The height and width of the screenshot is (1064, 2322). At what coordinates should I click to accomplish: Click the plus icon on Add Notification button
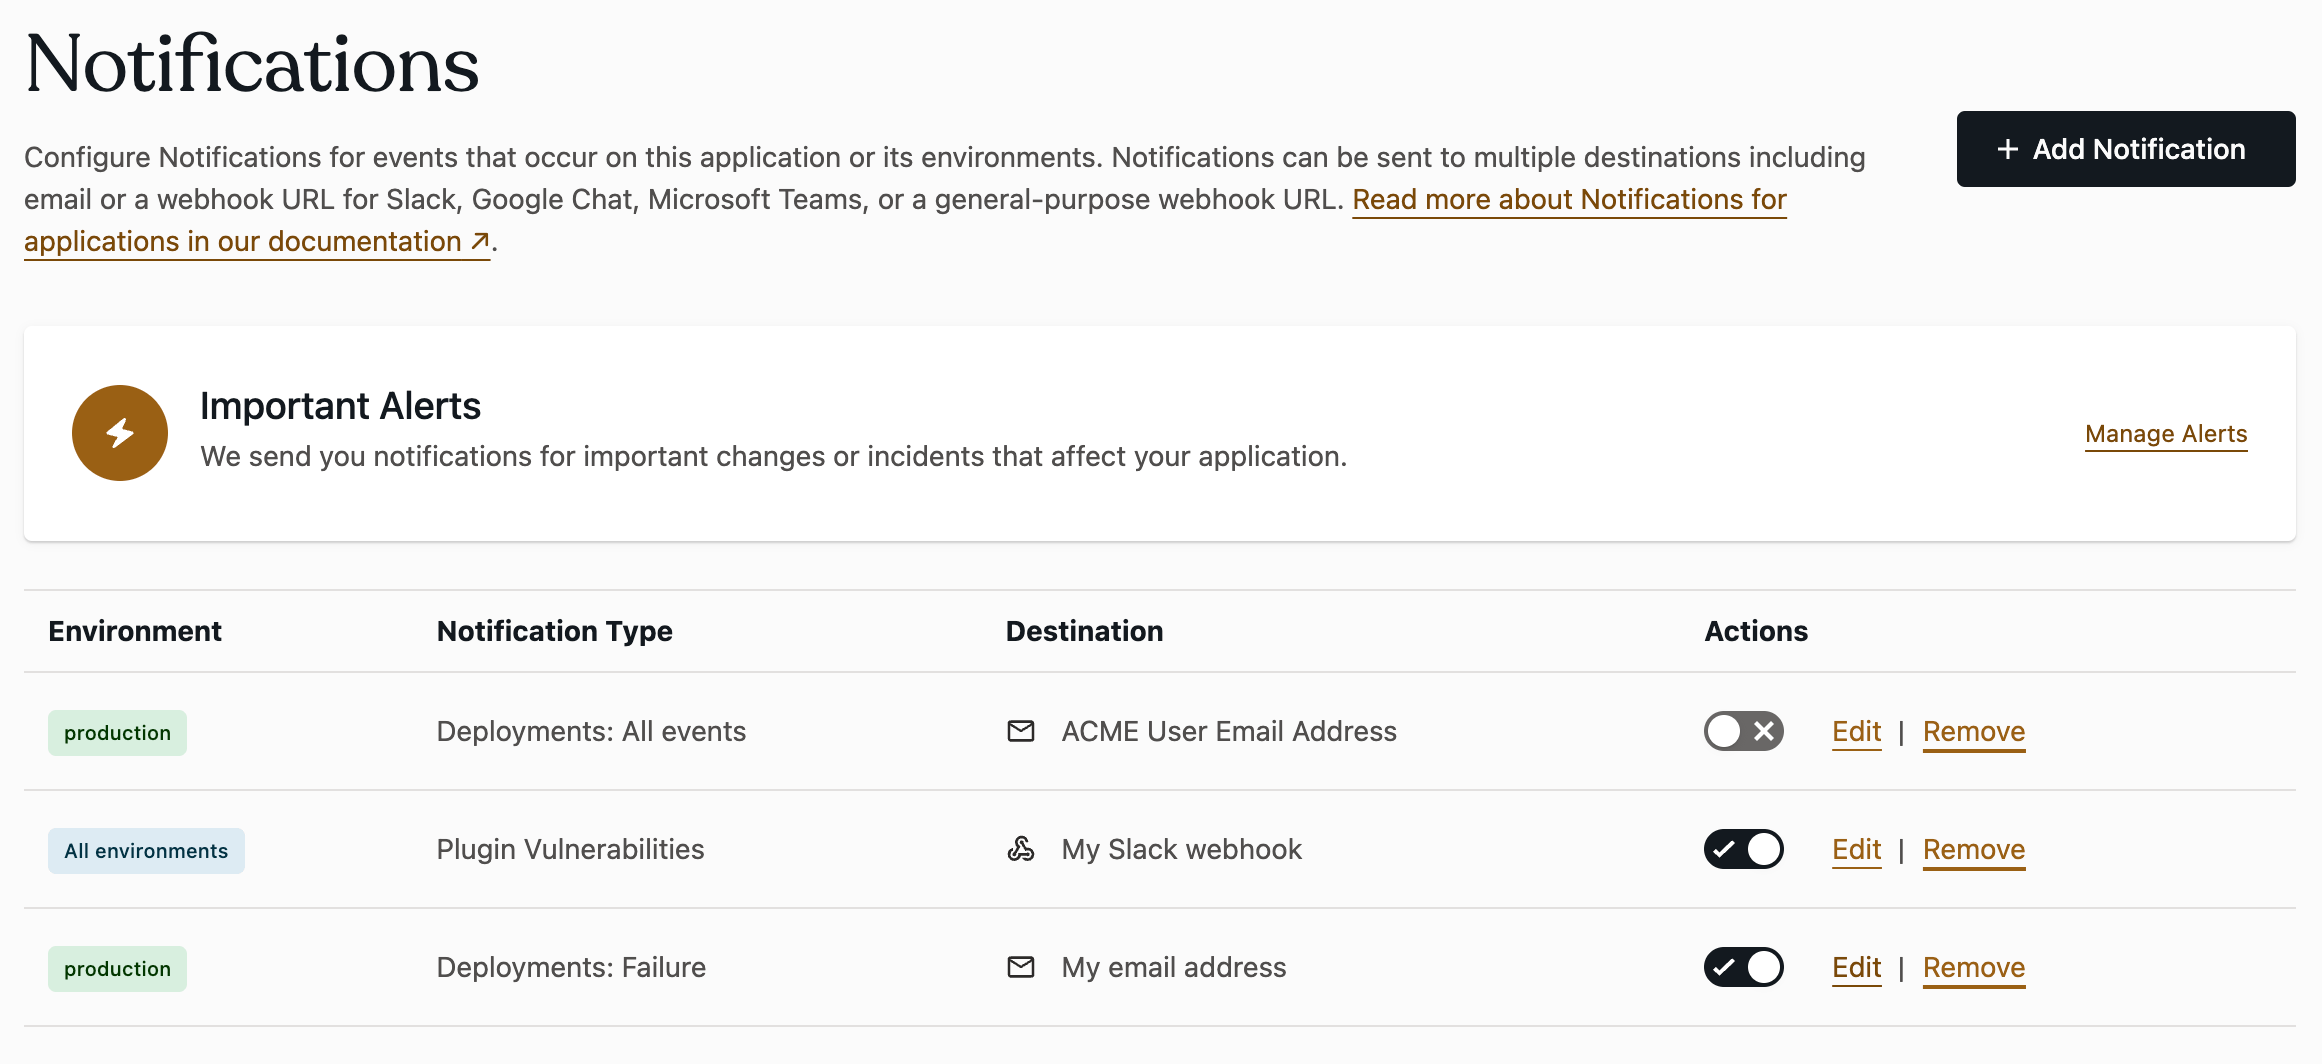(x=2007, y=148)
